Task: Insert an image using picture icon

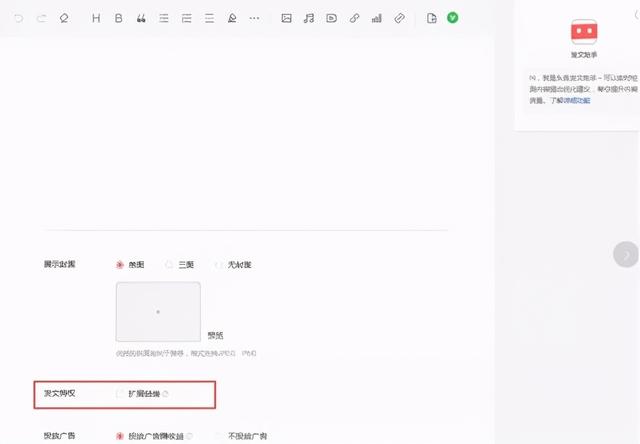Action: (287, 18)
